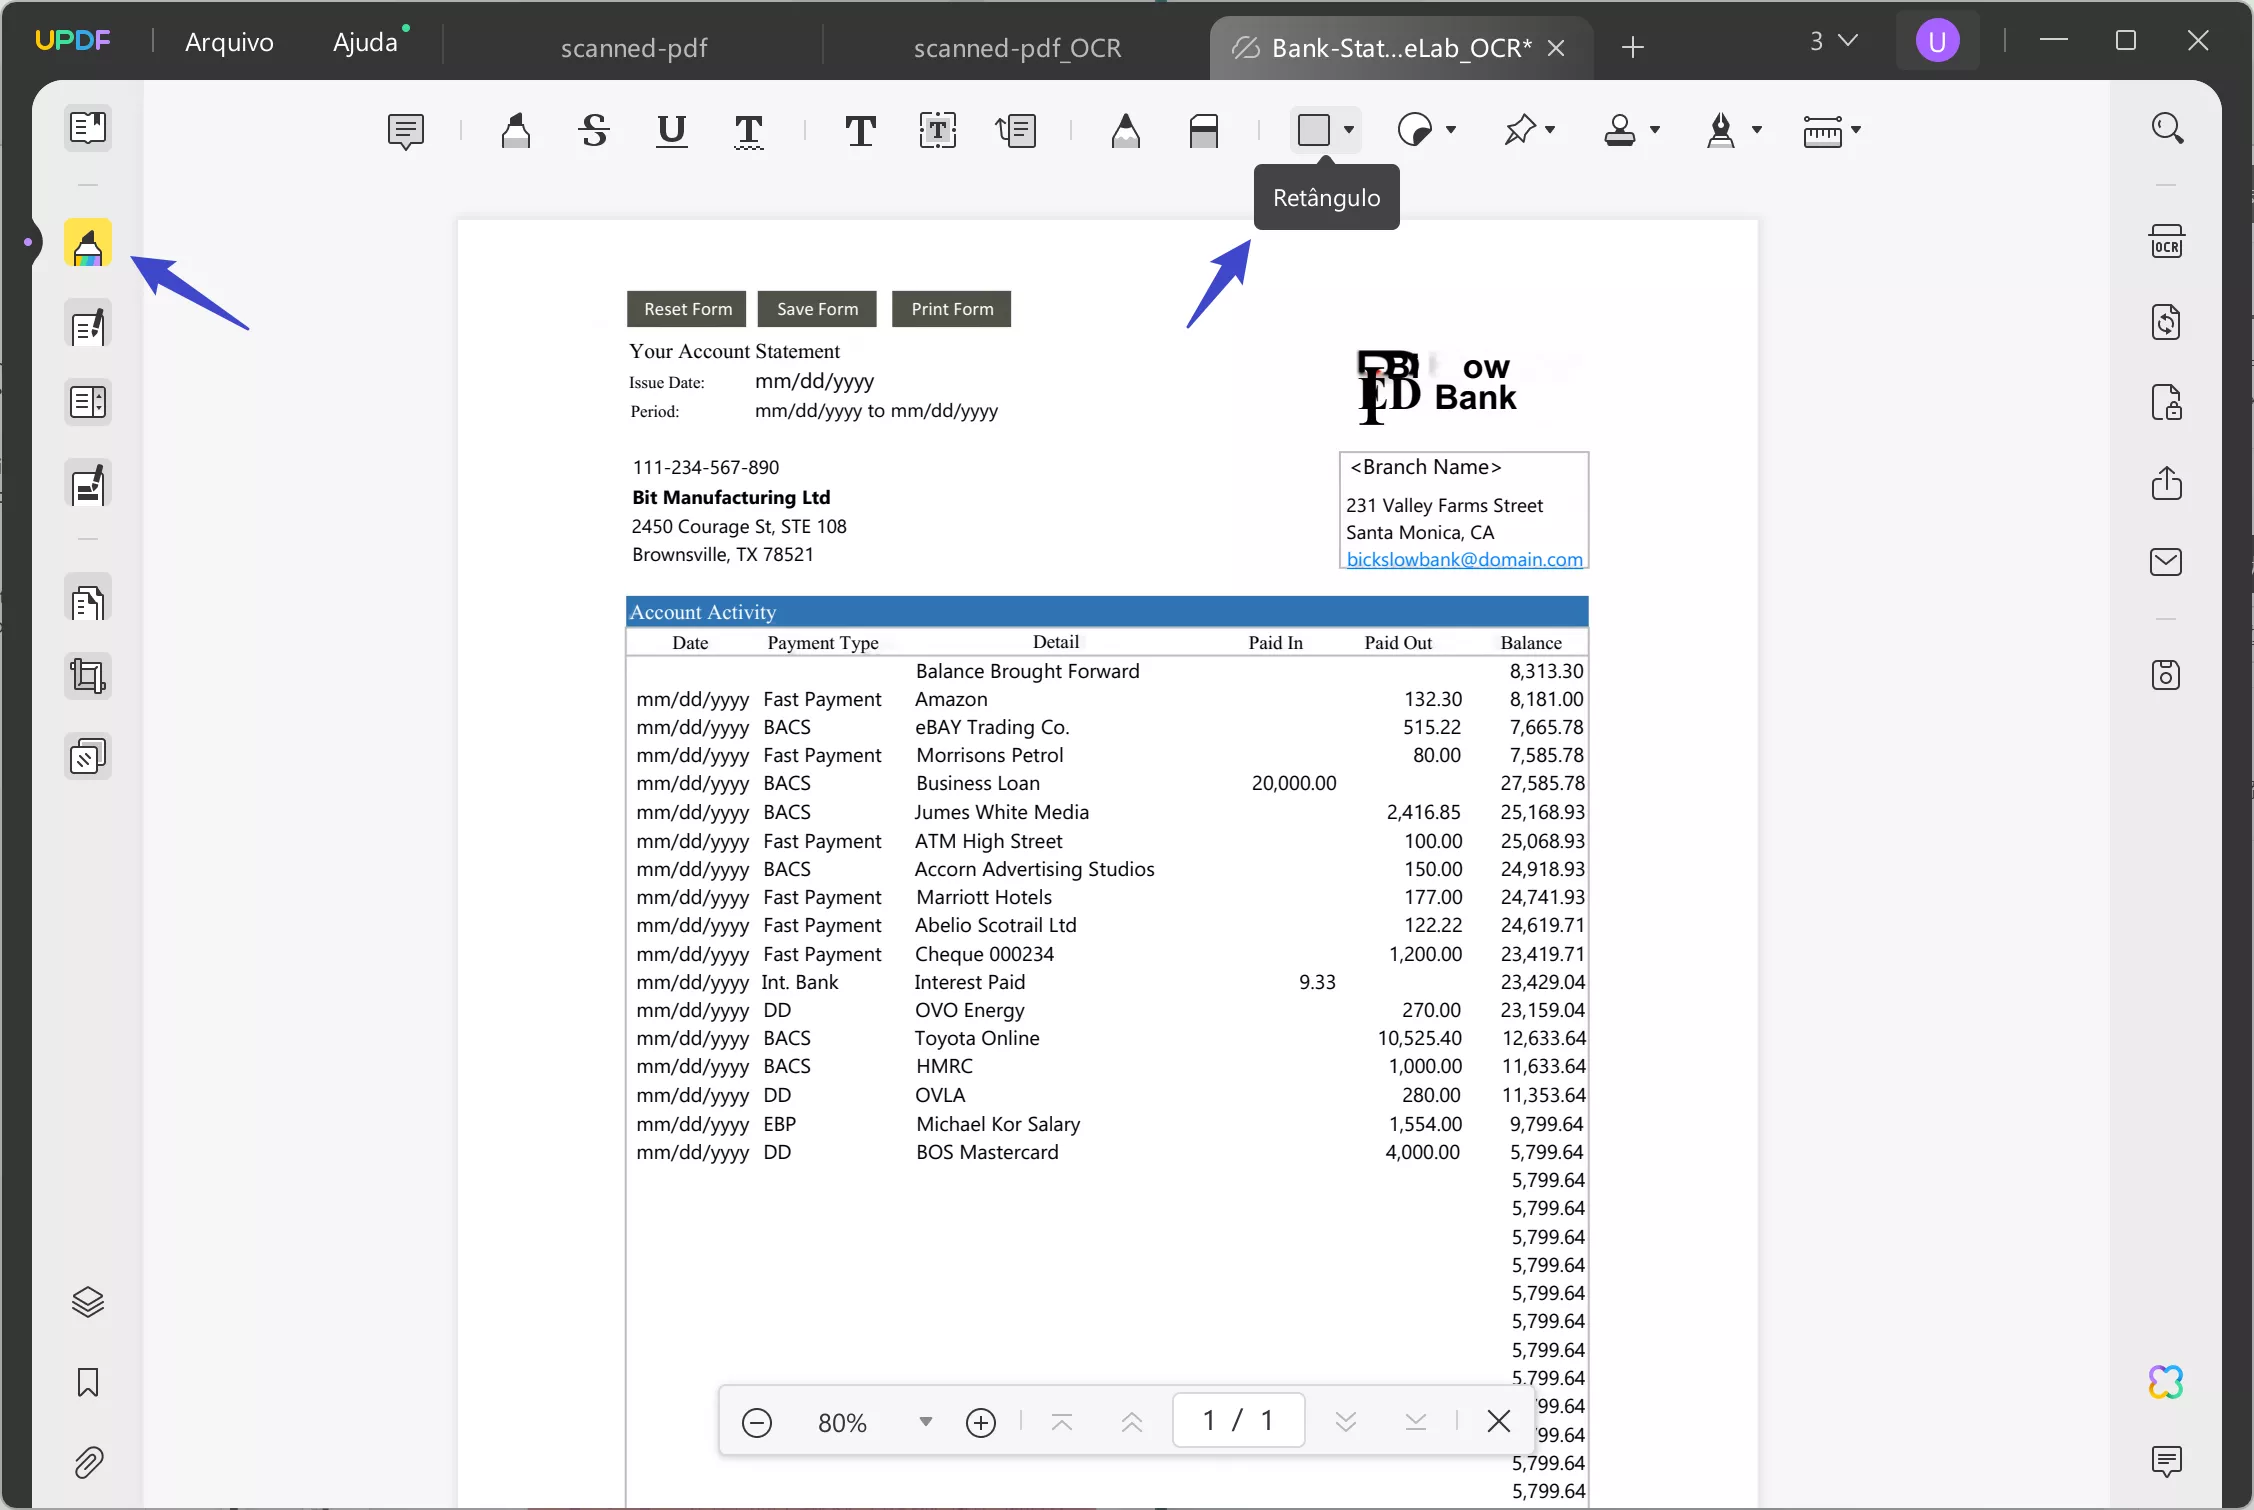Open the bickslowbank@domain.com email link
Viewport: 2254px width, 1510px height.
click(x=1464, y=560)
